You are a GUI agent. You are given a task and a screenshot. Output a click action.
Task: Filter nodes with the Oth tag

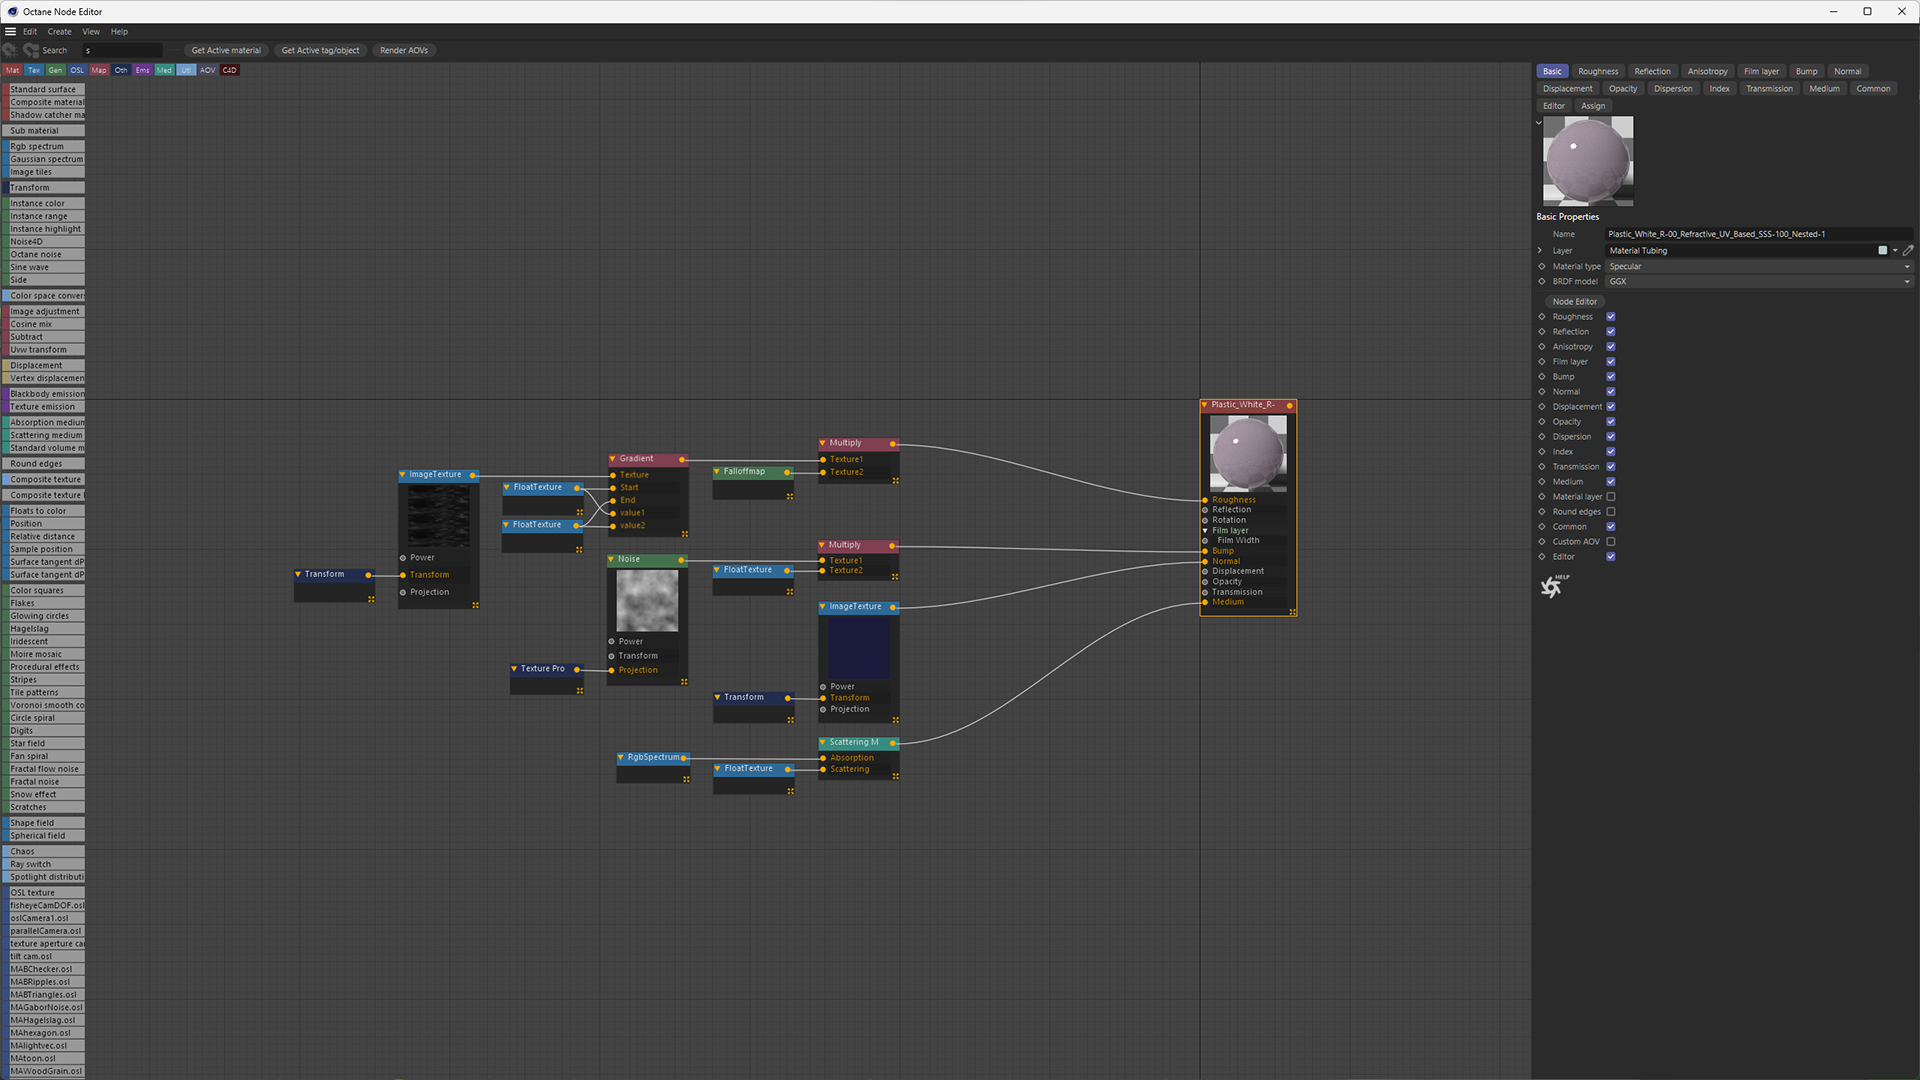pos(121,70)
